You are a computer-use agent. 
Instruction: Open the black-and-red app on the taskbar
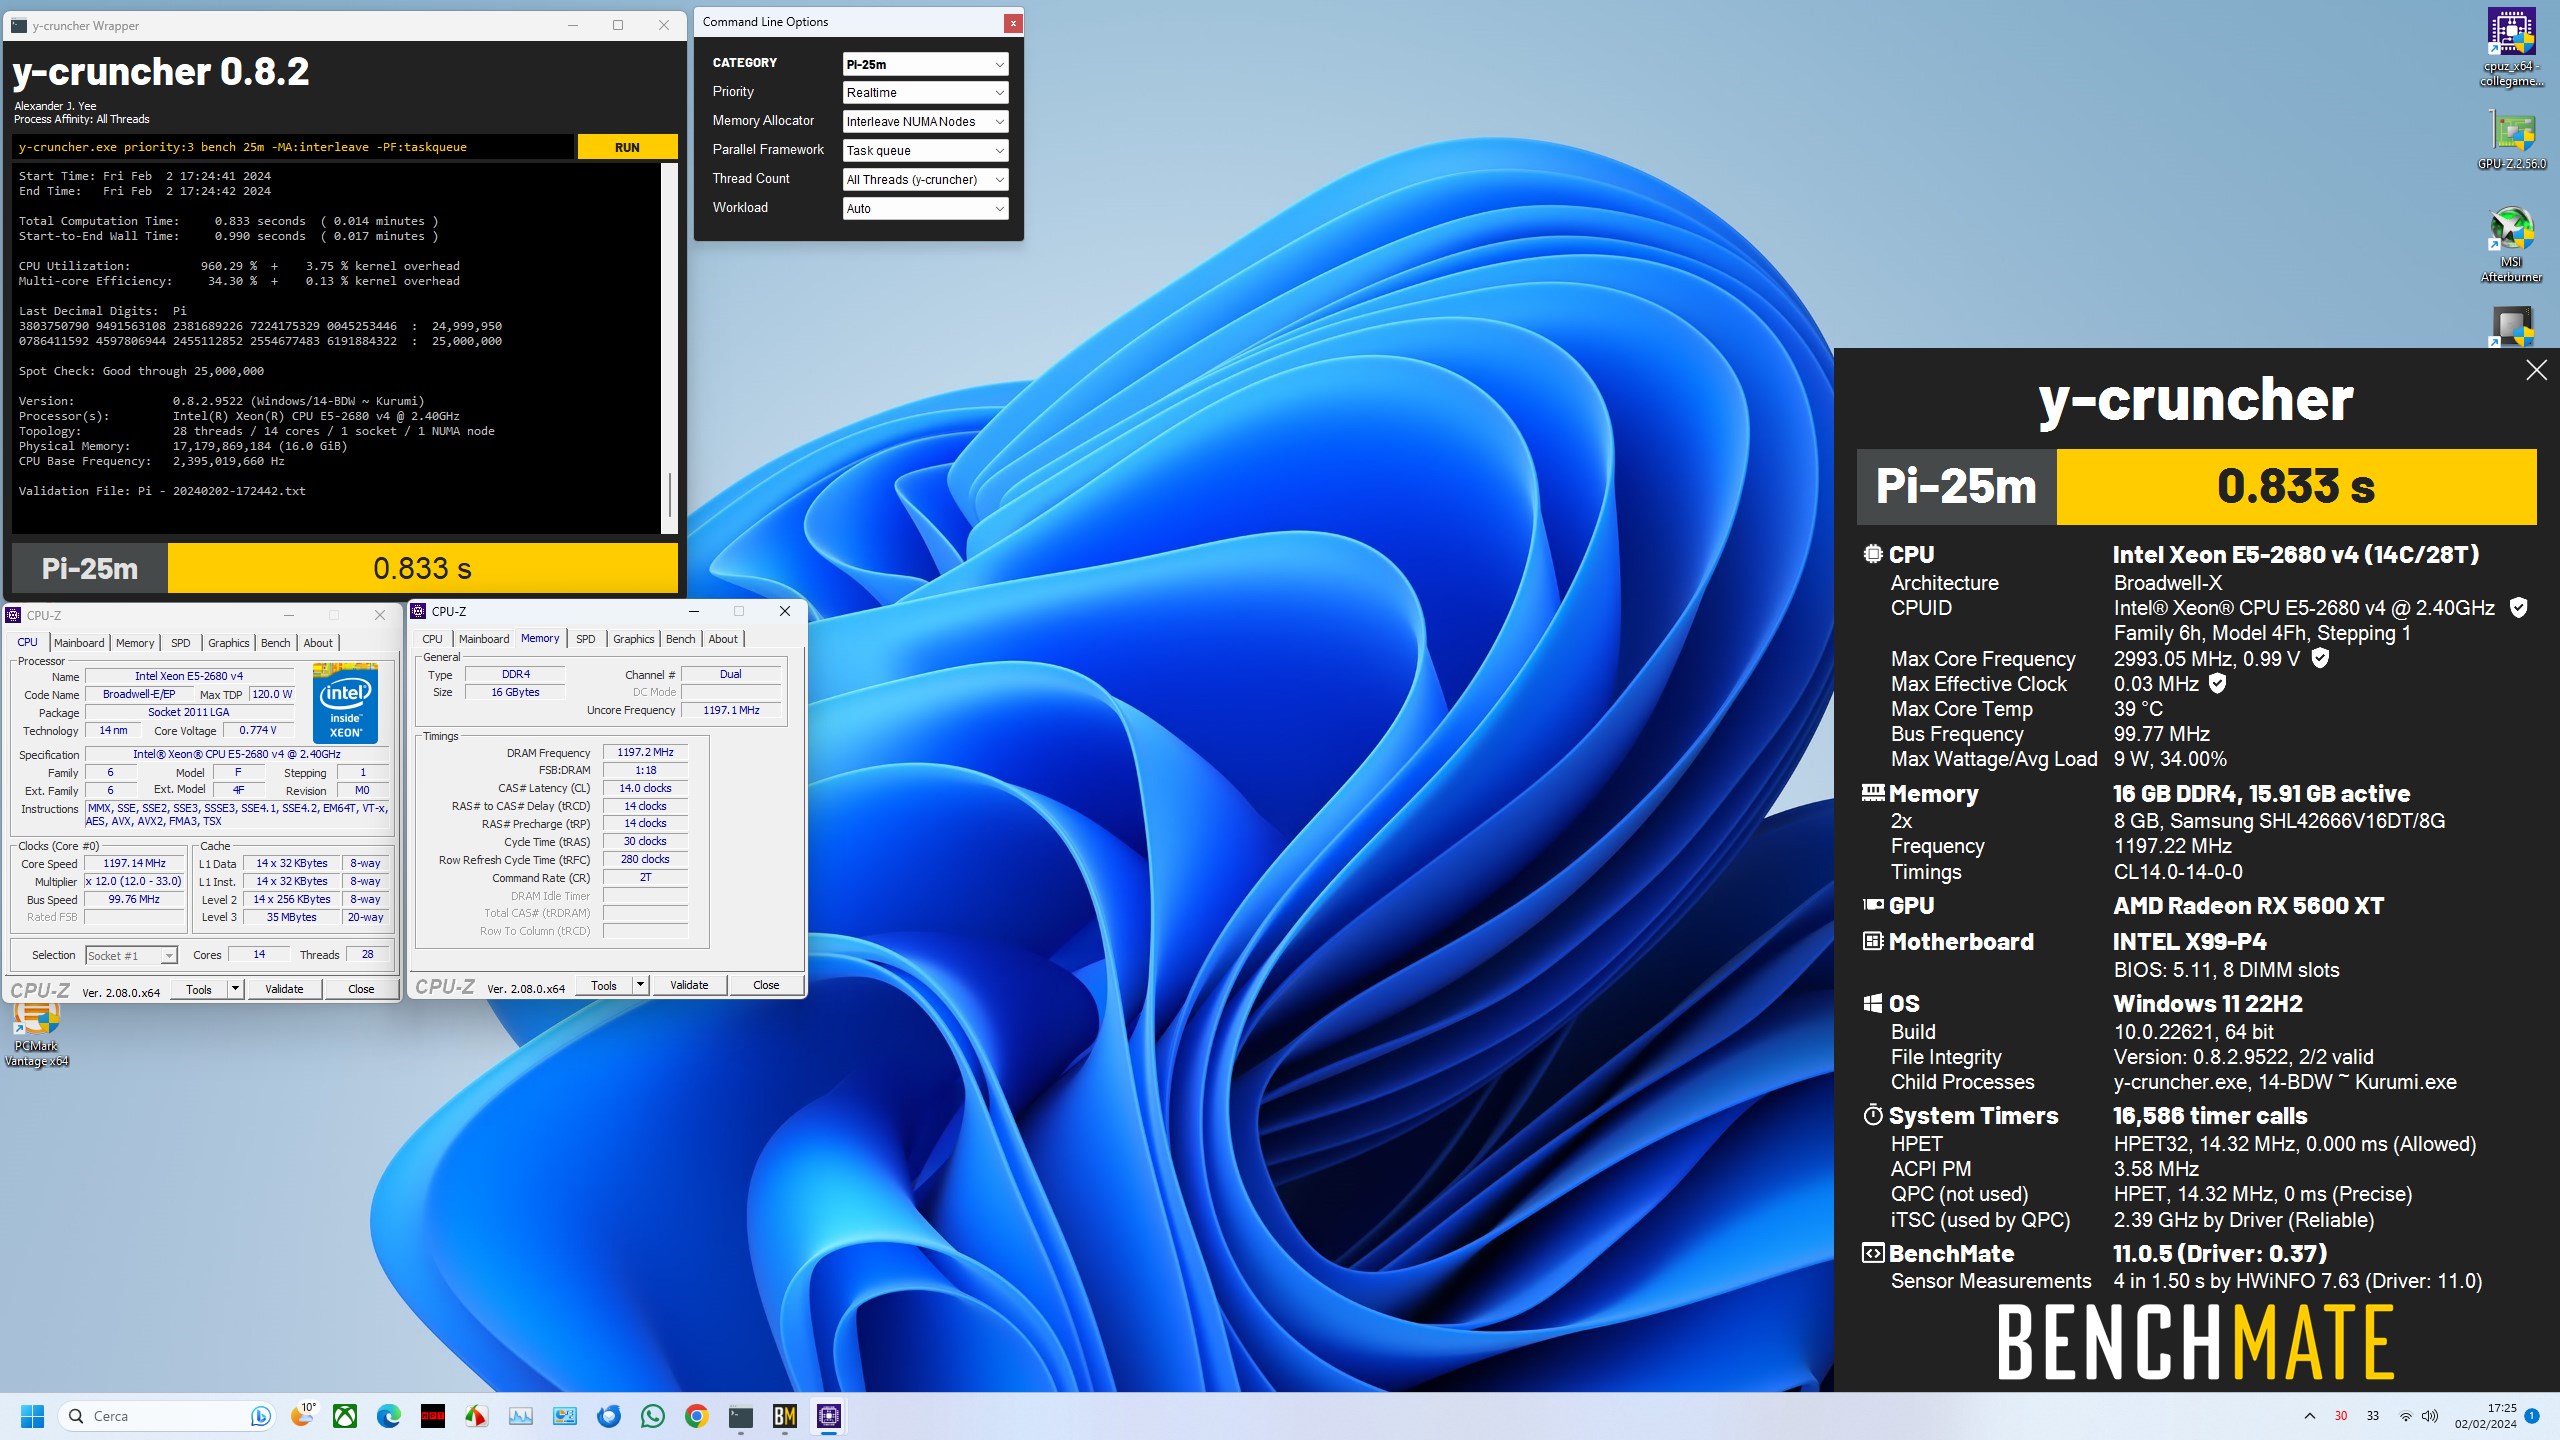point(433,1416)
